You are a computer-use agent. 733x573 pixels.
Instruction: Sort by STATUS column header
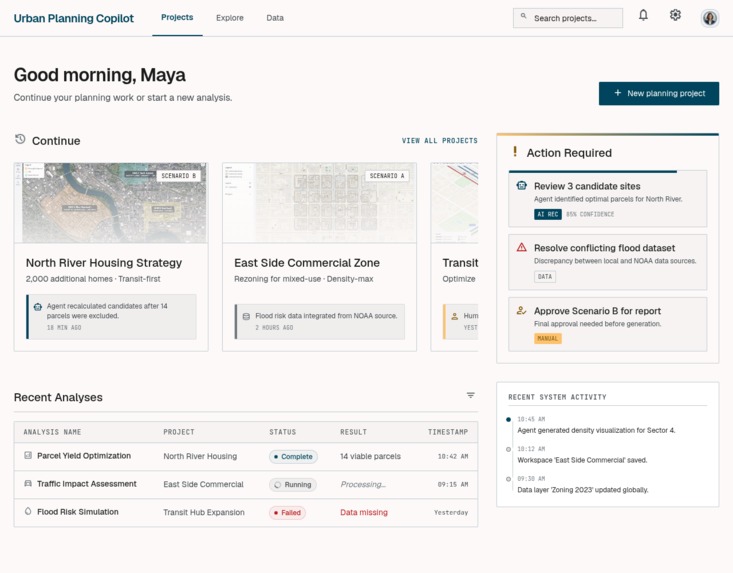coord(282,432)
